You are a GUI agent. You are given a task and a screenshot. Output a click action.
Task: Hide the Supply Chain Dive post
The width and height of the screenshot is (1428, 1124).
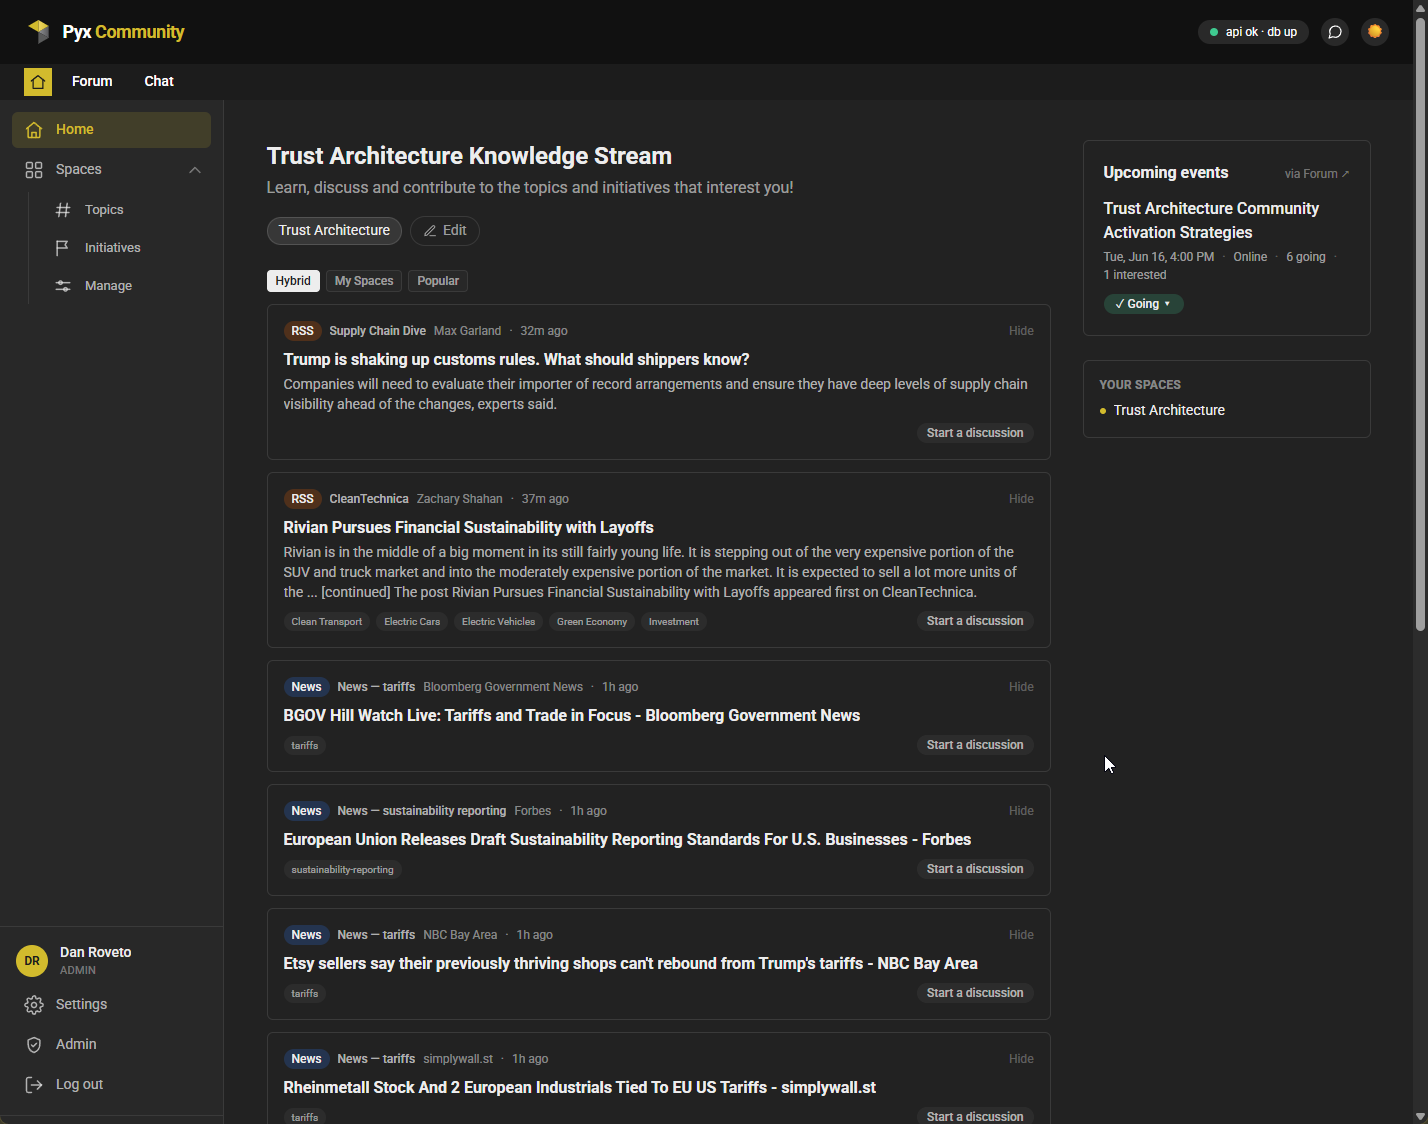coord(1021,331)
